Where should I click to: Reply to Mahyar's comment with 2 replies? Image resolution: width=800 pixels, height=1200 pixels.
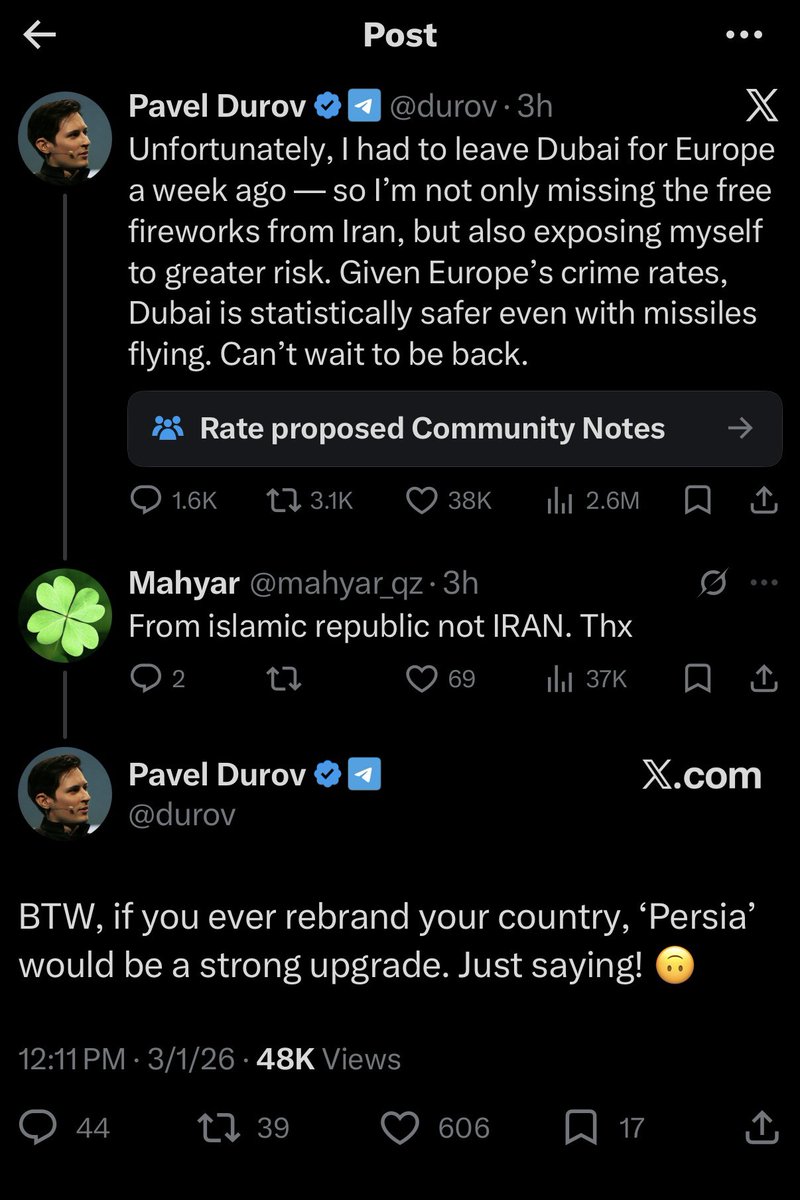coord(158,679)
